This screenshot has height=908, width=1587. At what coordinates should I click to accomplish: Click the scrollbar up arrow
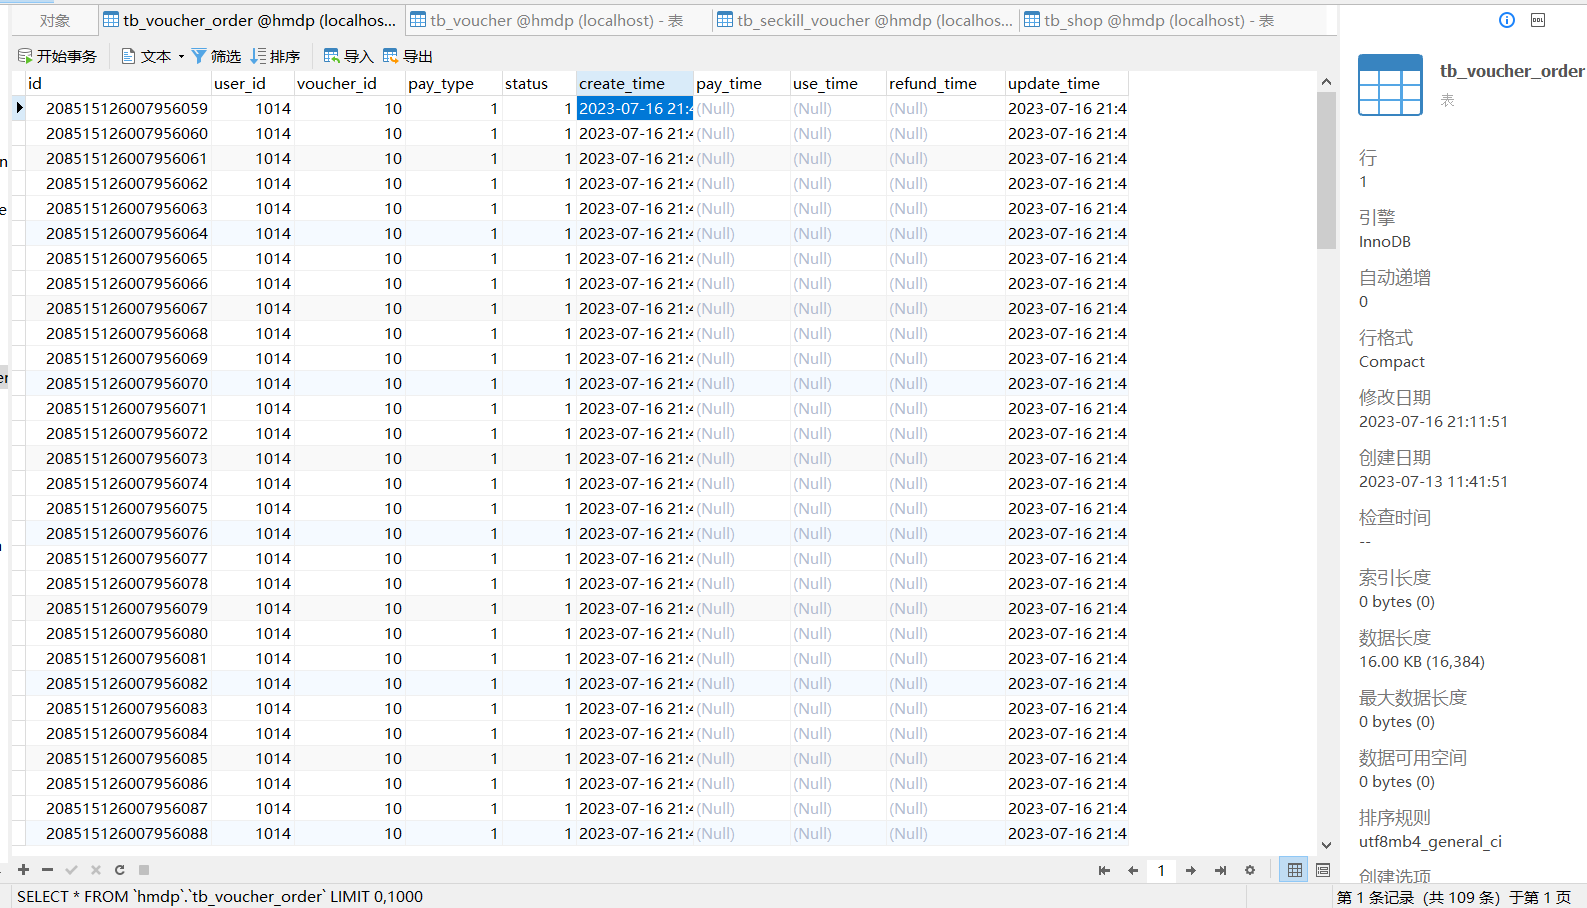tap(1326, 82)
